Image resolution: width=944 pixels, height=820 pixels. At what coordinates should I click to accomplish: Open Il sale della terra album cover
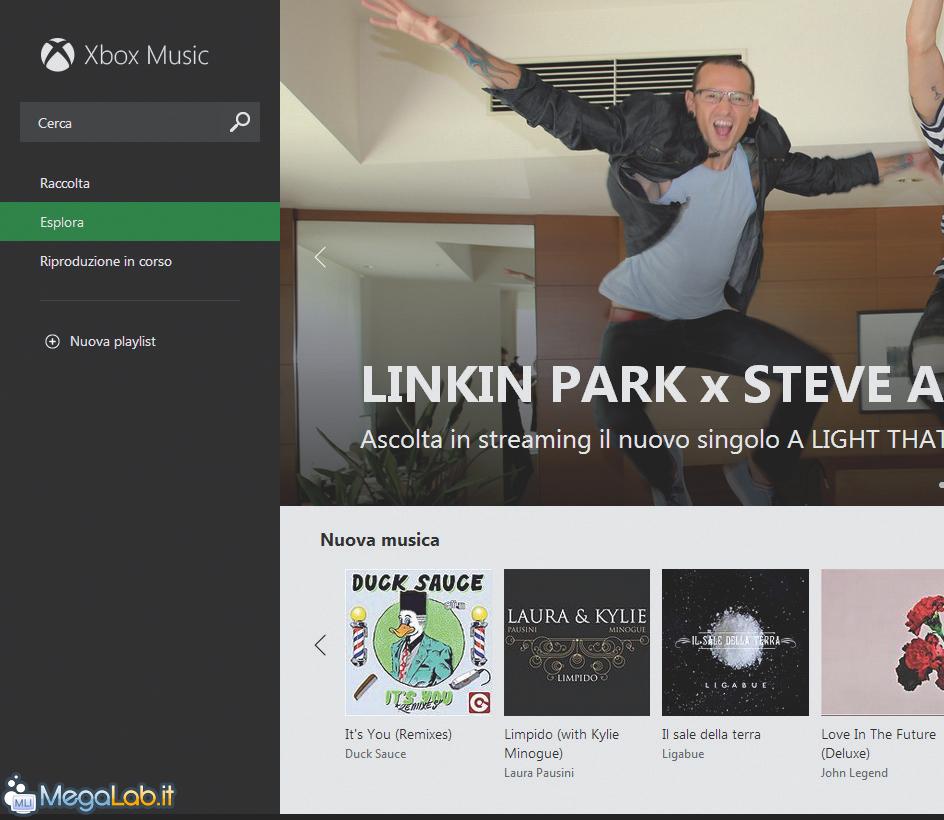[735, 642]
